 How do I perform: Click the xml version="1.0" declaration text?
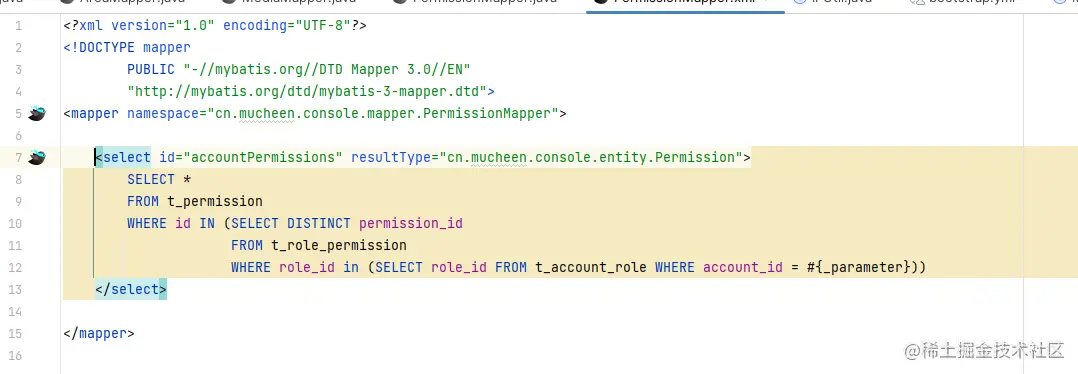(215, 25)
